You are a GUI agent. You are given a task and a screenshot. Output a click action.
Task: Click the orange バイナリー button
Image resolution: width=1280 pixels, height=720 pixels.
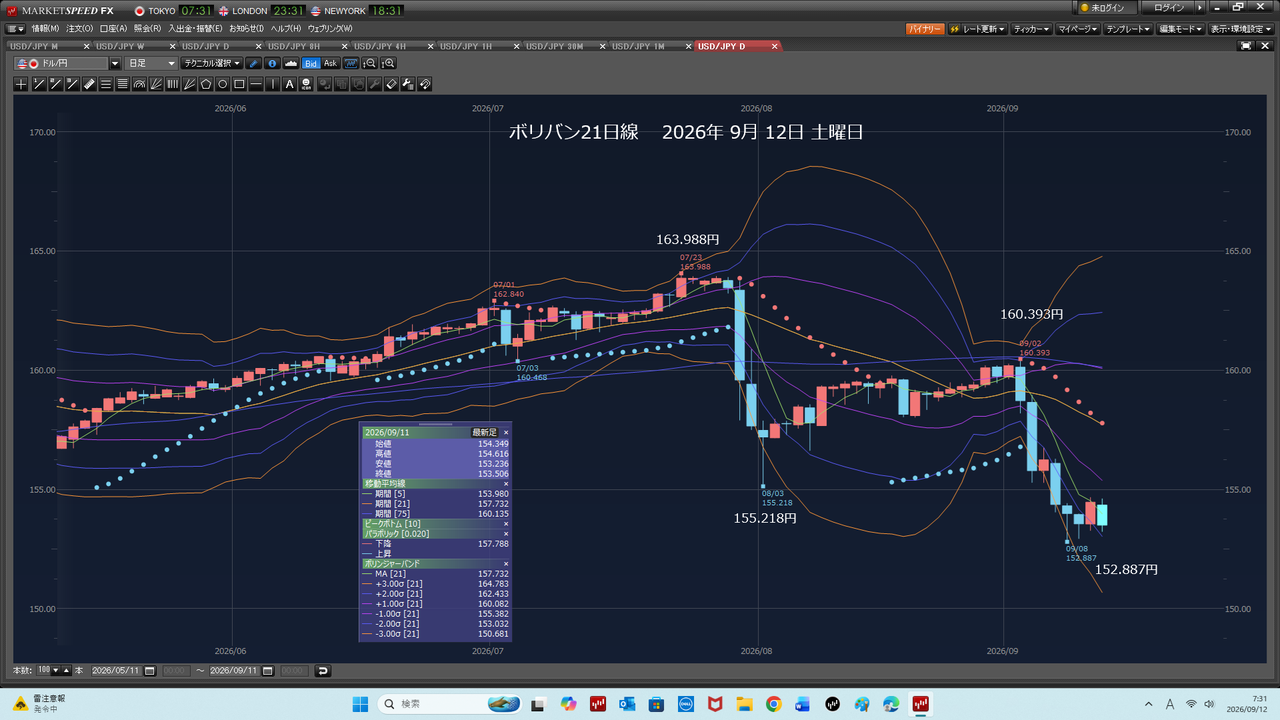[925, 29]
